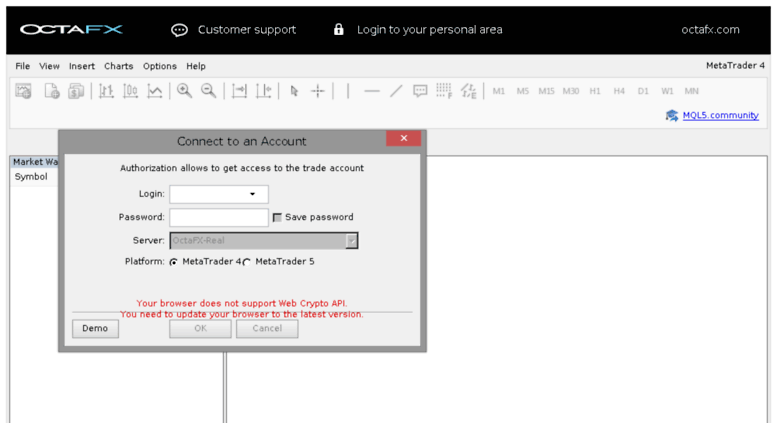The image size is (777, 423).
Task: Click the Demo button
Action: (95, 328)
